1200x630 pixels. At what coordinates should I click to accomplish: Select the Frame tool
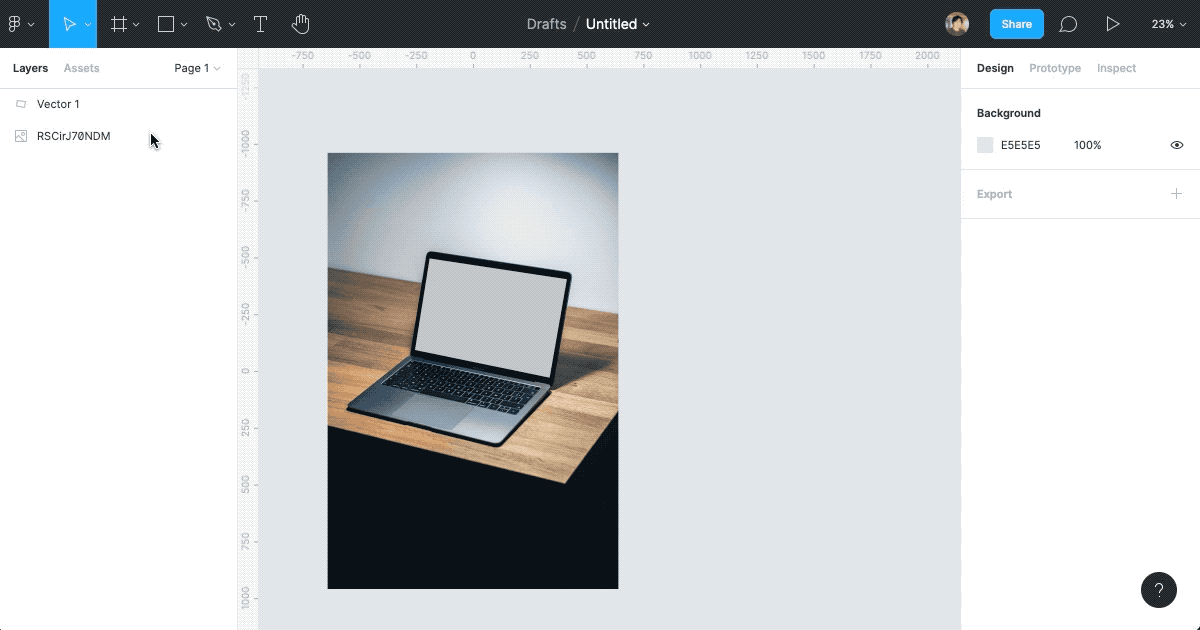(x=120, y=23)
